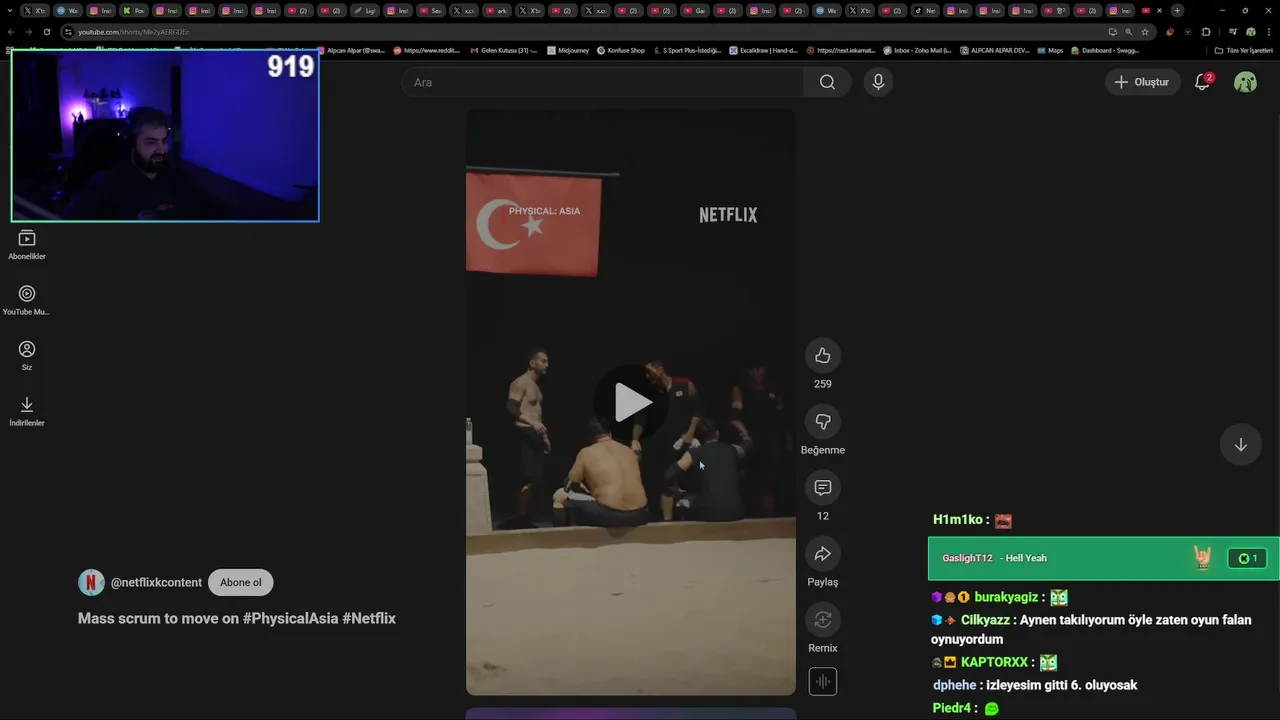Open the install/cast icon in address bar

coord(1113,32)
